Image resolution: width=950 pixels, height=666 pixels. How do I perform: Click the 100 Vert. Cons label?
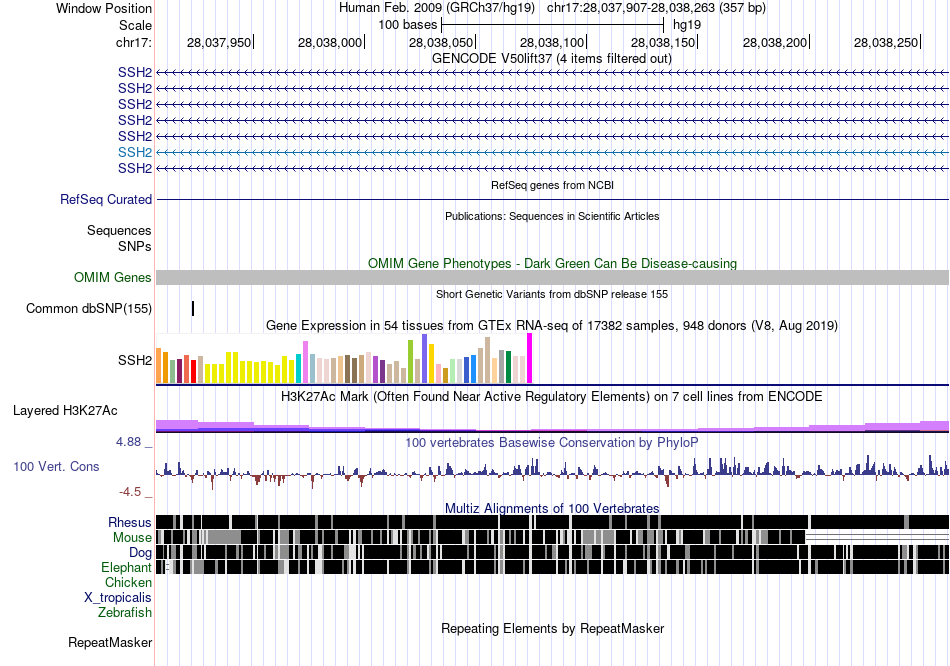[56, 467]
